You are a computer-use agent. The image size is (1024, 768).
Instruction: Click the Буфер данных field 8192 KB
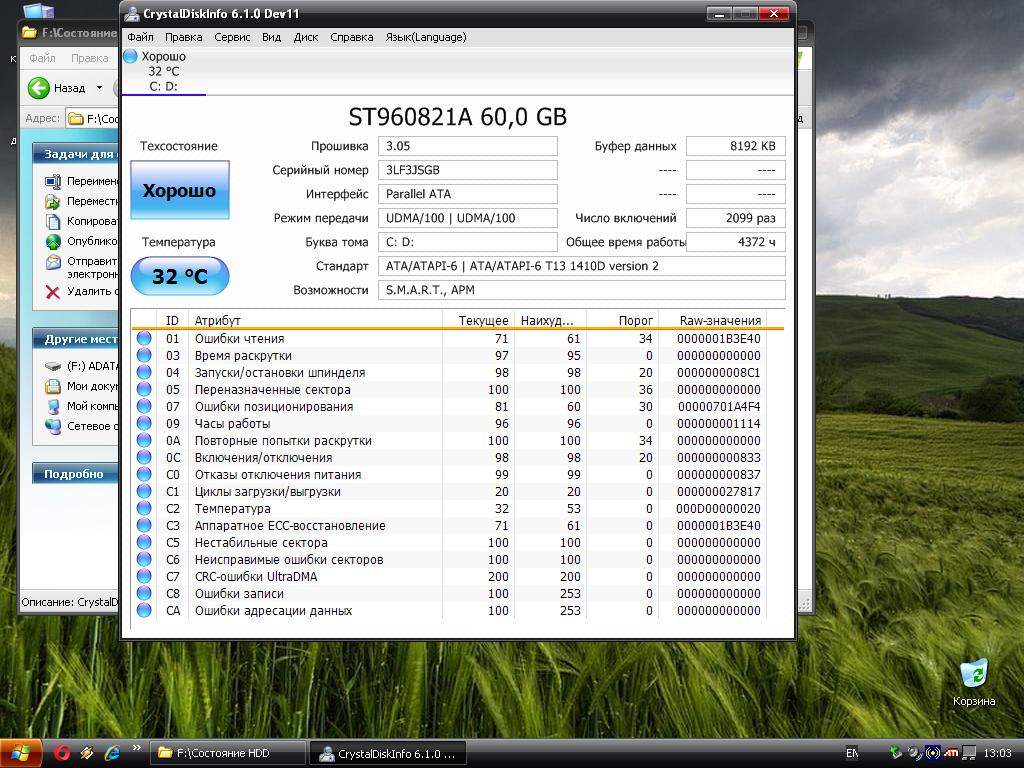click(x=735, y=146)
